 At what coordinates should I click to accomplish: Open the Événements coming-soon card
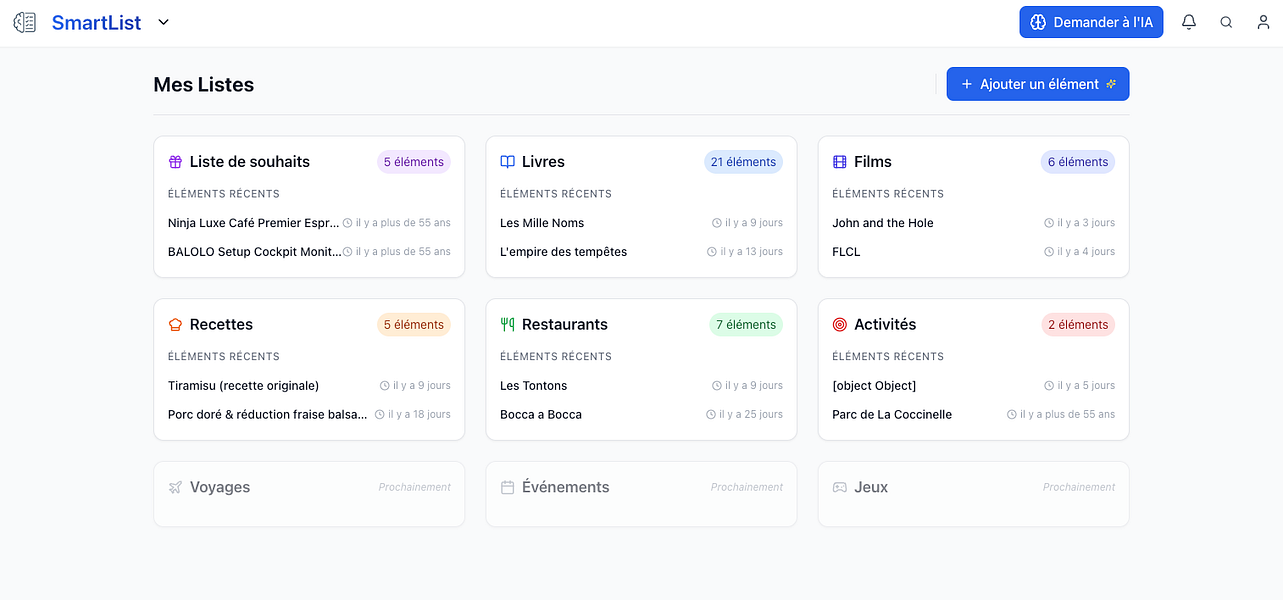(x=640, y=493)
